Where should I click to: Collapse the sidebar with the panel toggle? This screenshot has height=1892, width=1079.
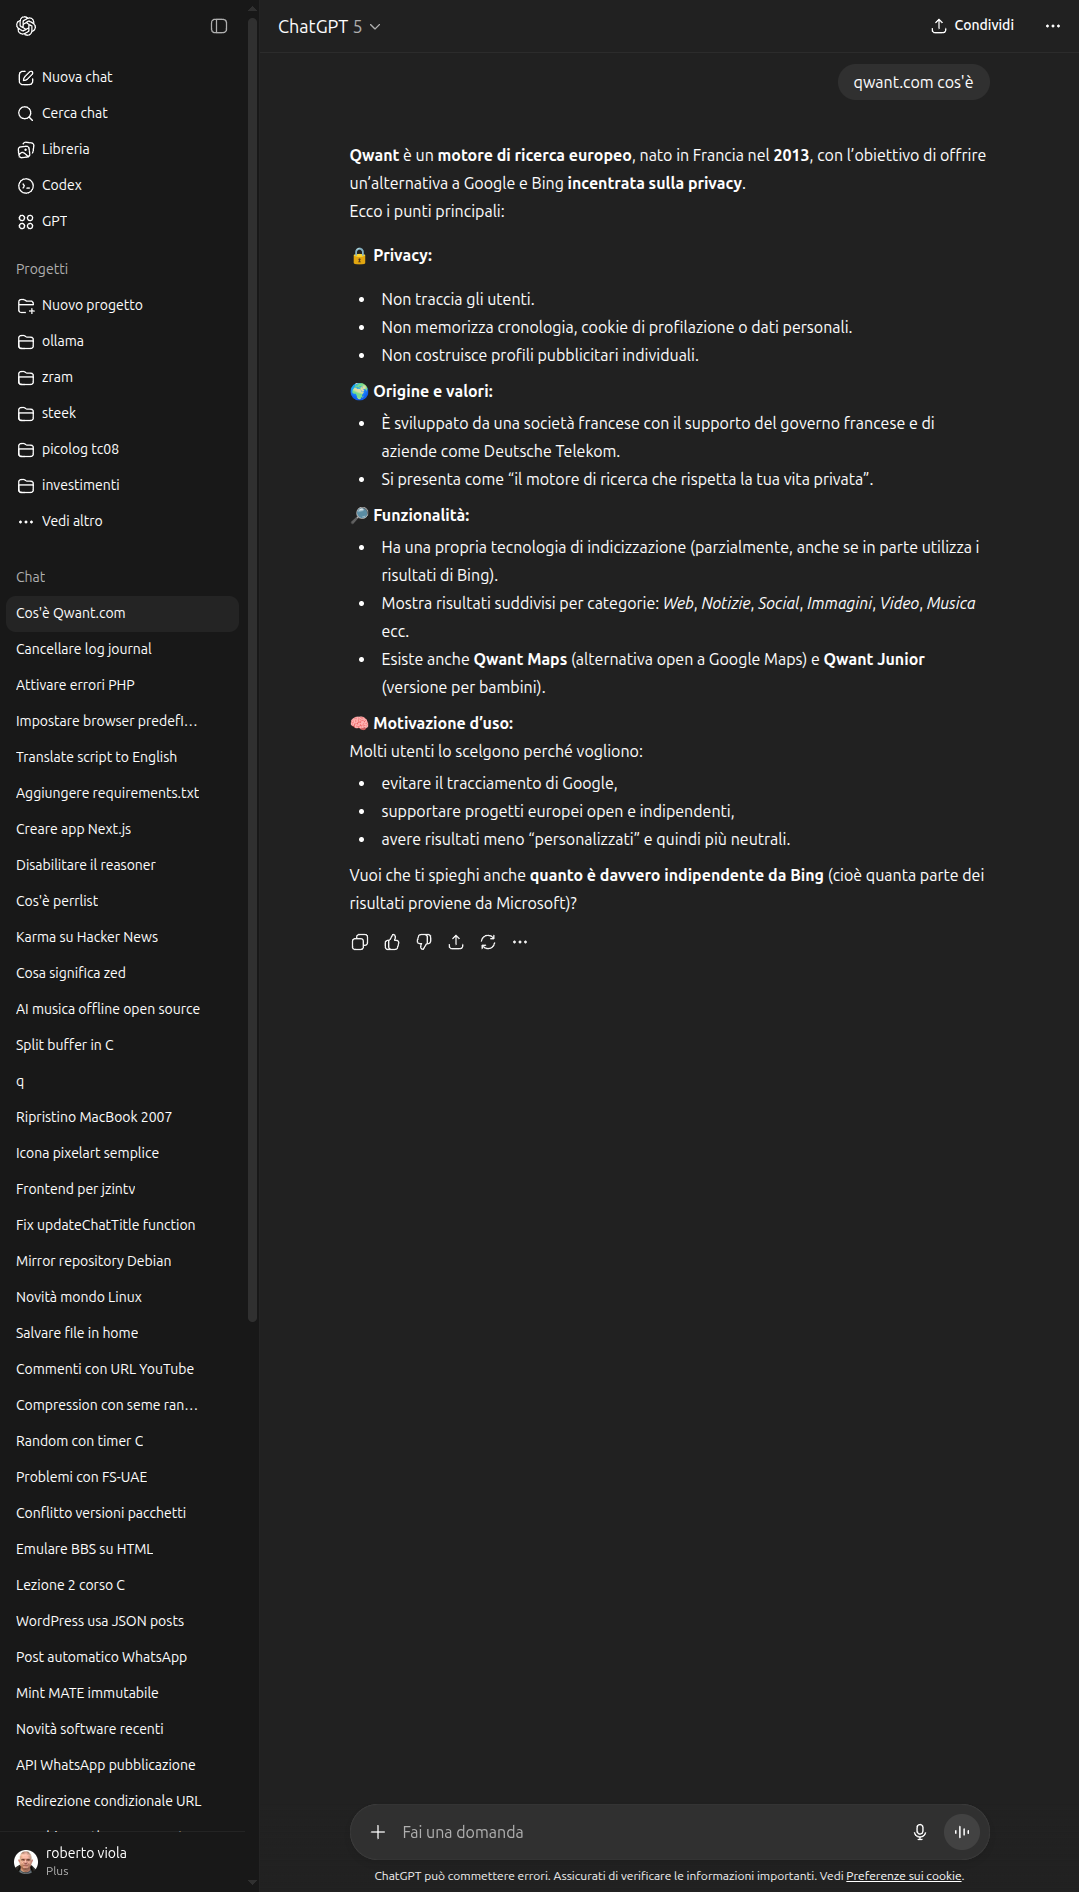tap(219, 26)
